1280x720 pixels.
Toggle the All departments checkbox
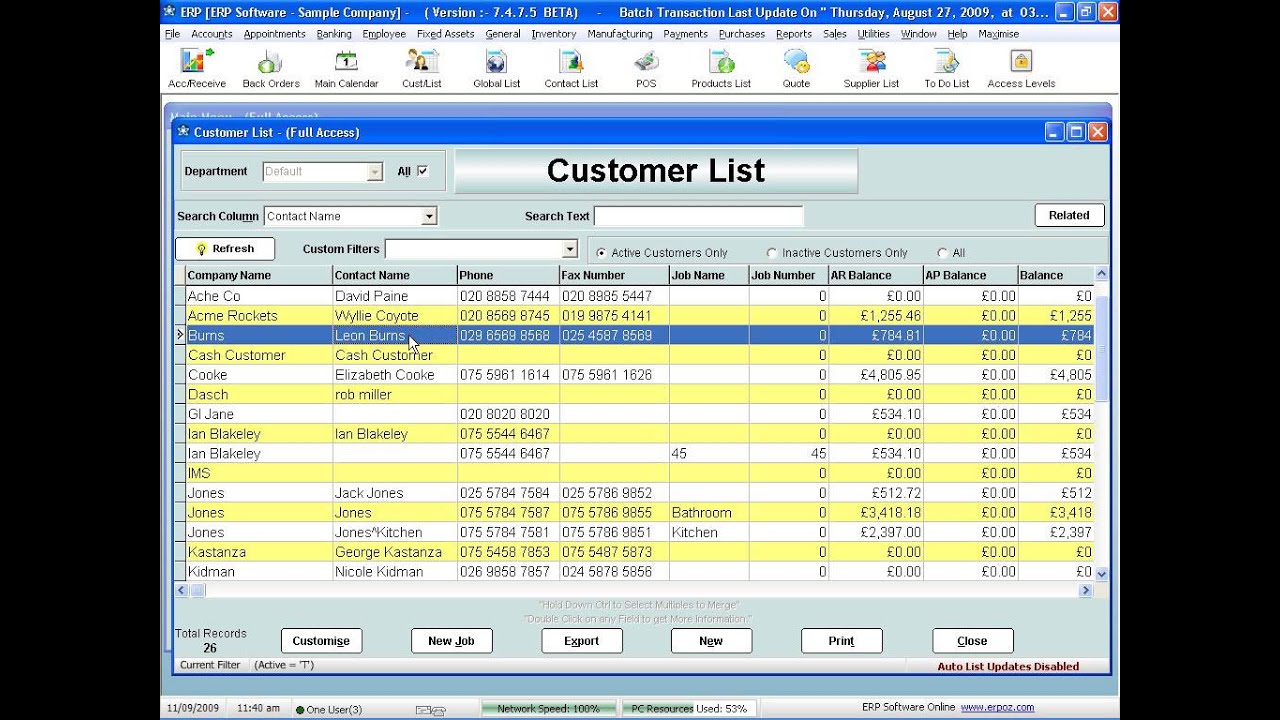(x=422, y=171)
